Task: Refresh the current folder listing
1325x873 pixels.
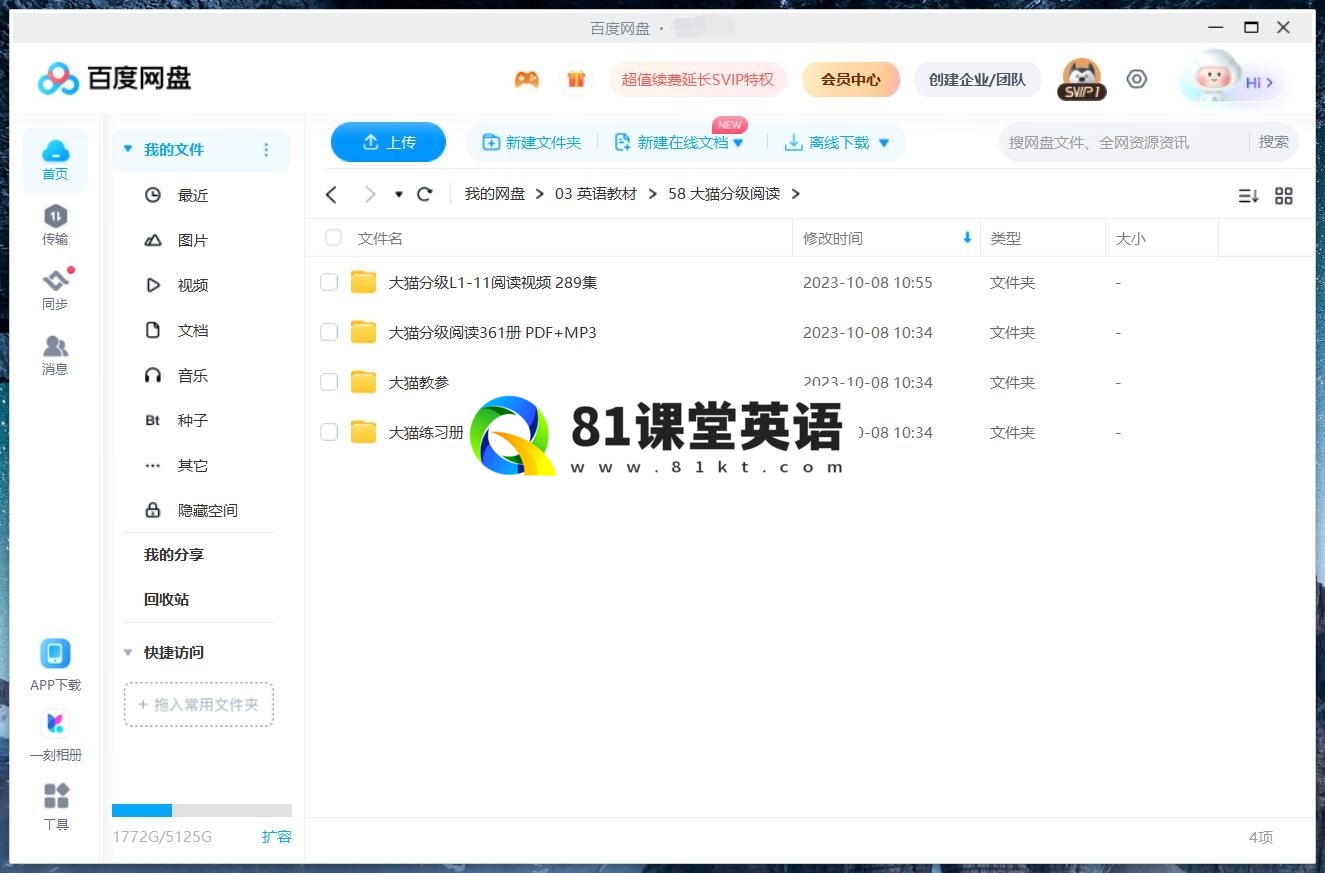Action: (x=425, y=194)
